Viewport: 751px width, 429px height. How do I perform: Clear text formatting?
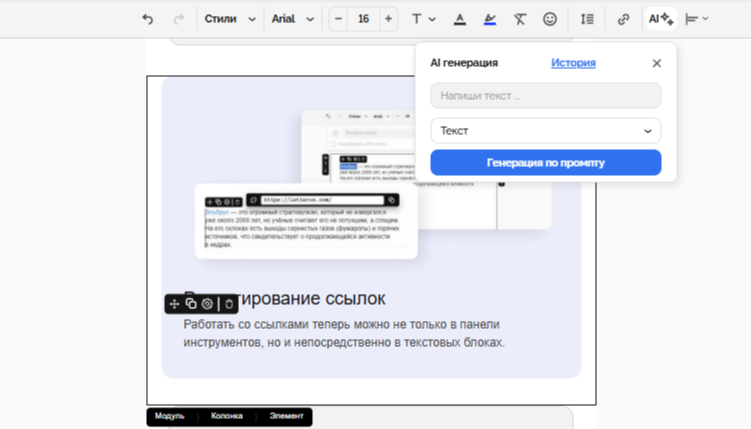coord(520,19)
